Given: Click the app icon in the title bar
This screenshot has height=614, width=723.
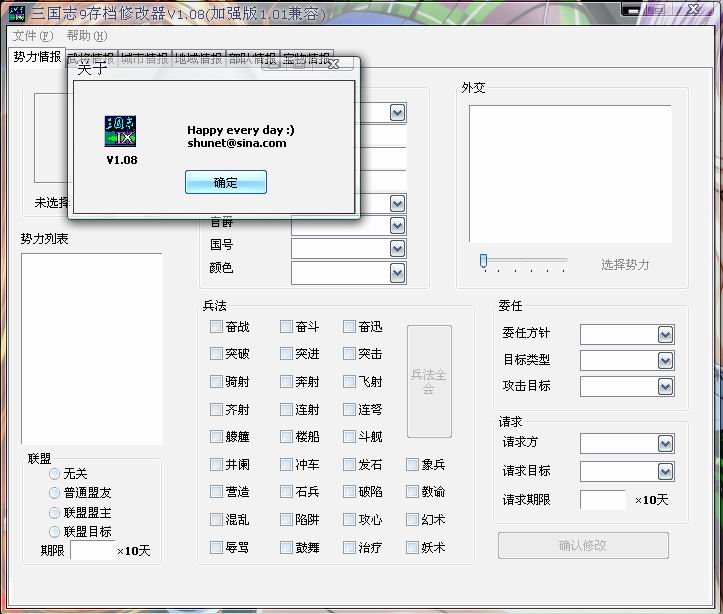Looking at the screenshot, I should pyautogui.click(x=15, y=11).
